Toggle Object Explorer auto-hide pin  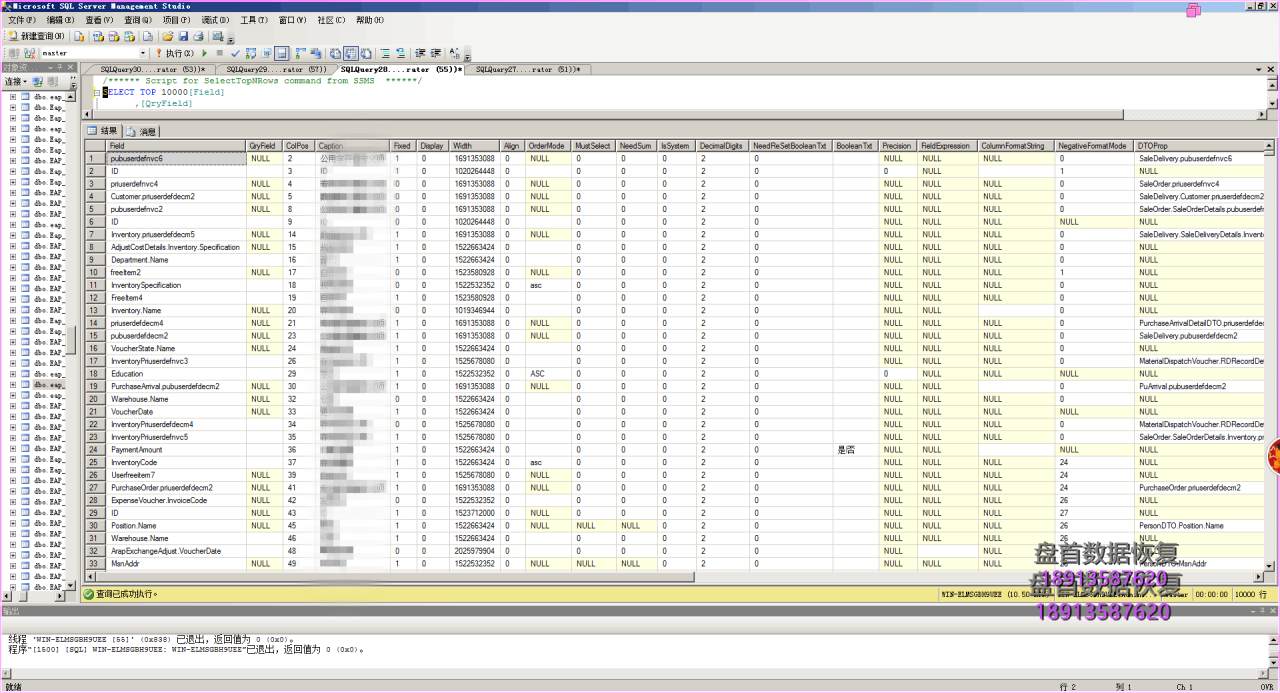click(60, 67)
